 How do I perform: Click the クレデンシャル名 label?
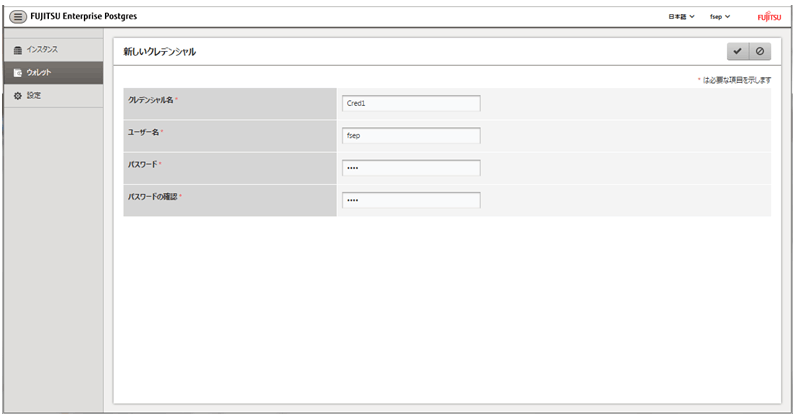point(150,100)
